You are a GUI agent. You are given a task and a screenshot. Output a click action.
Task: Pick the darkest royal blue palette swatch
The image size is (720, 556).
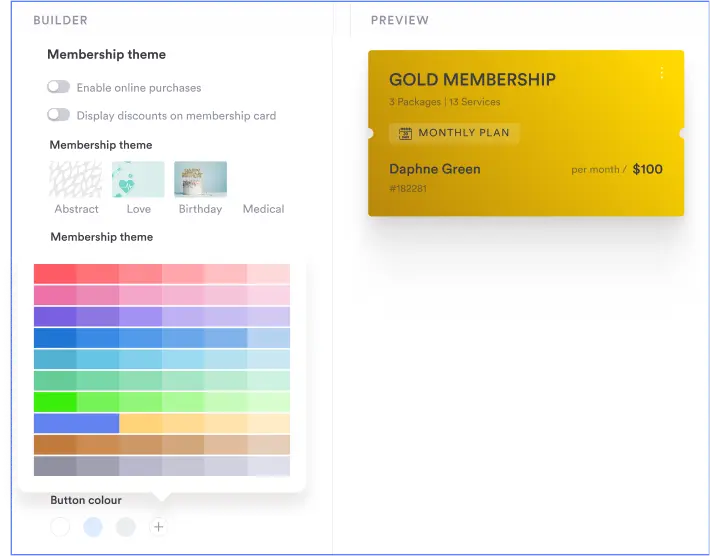(x=55, y=338)
